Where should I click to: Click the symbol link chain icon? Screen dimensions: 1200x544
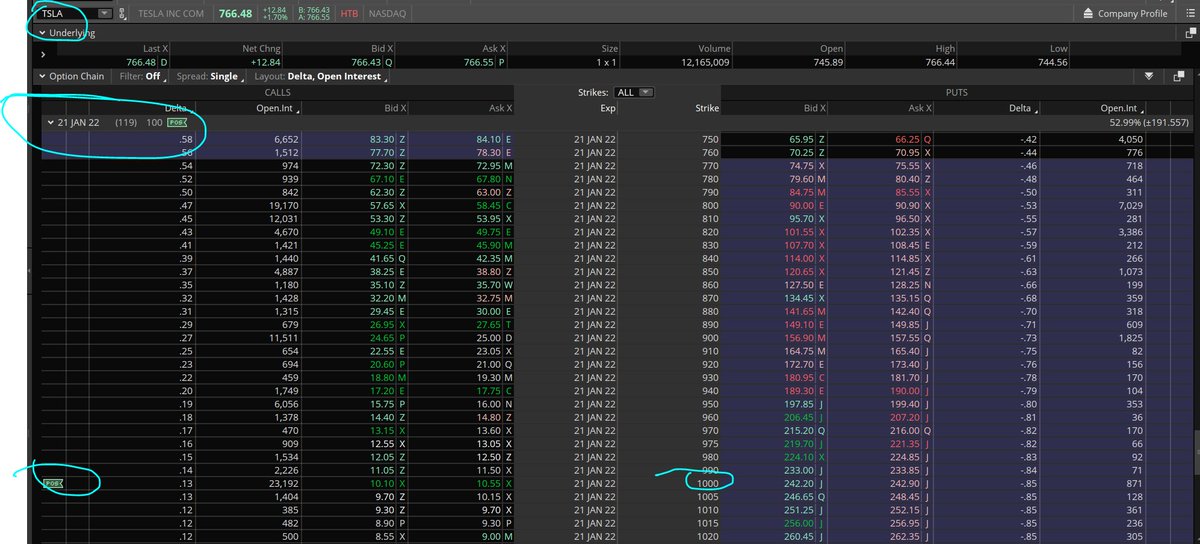coord(123,14)
